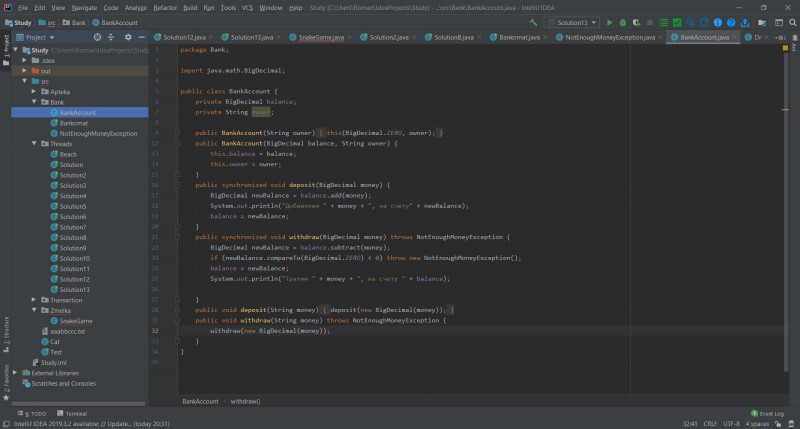Click the 4 spaces indent setting

click(757, 424)
